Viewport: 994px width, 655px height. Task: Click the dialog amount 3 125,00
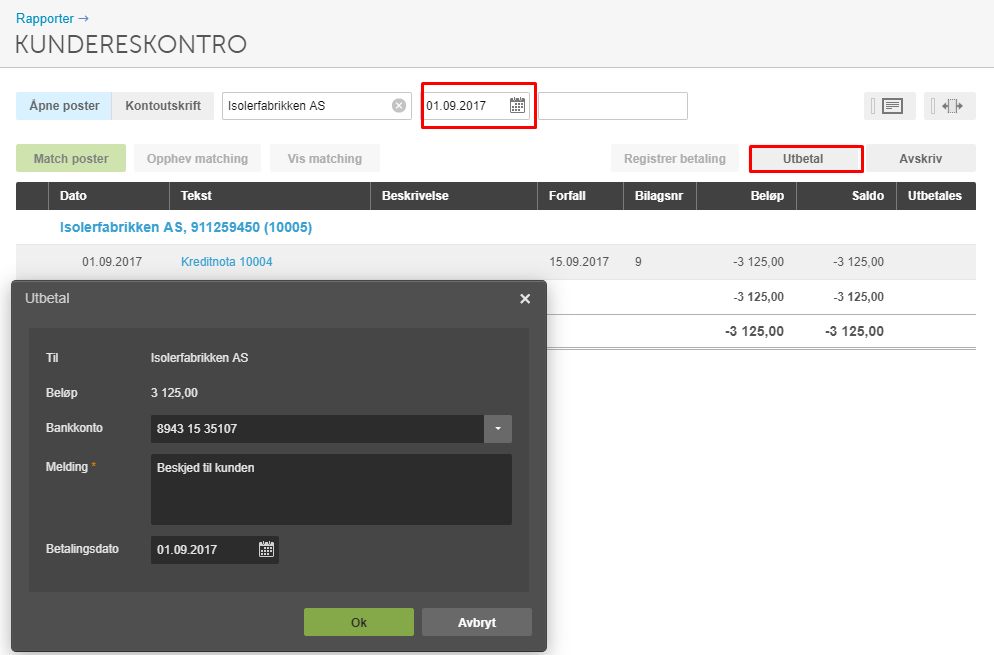174,393
